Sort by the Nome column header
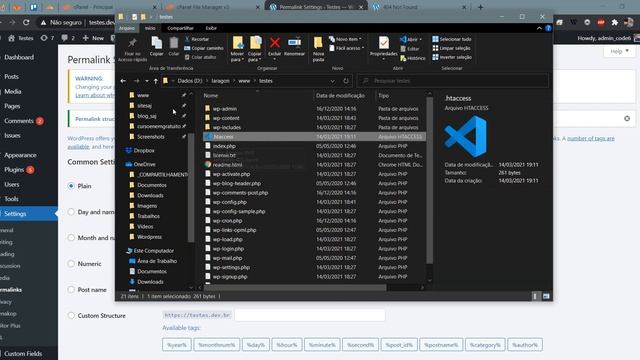This screenshot has height=360, width=640. pos(257,96)
